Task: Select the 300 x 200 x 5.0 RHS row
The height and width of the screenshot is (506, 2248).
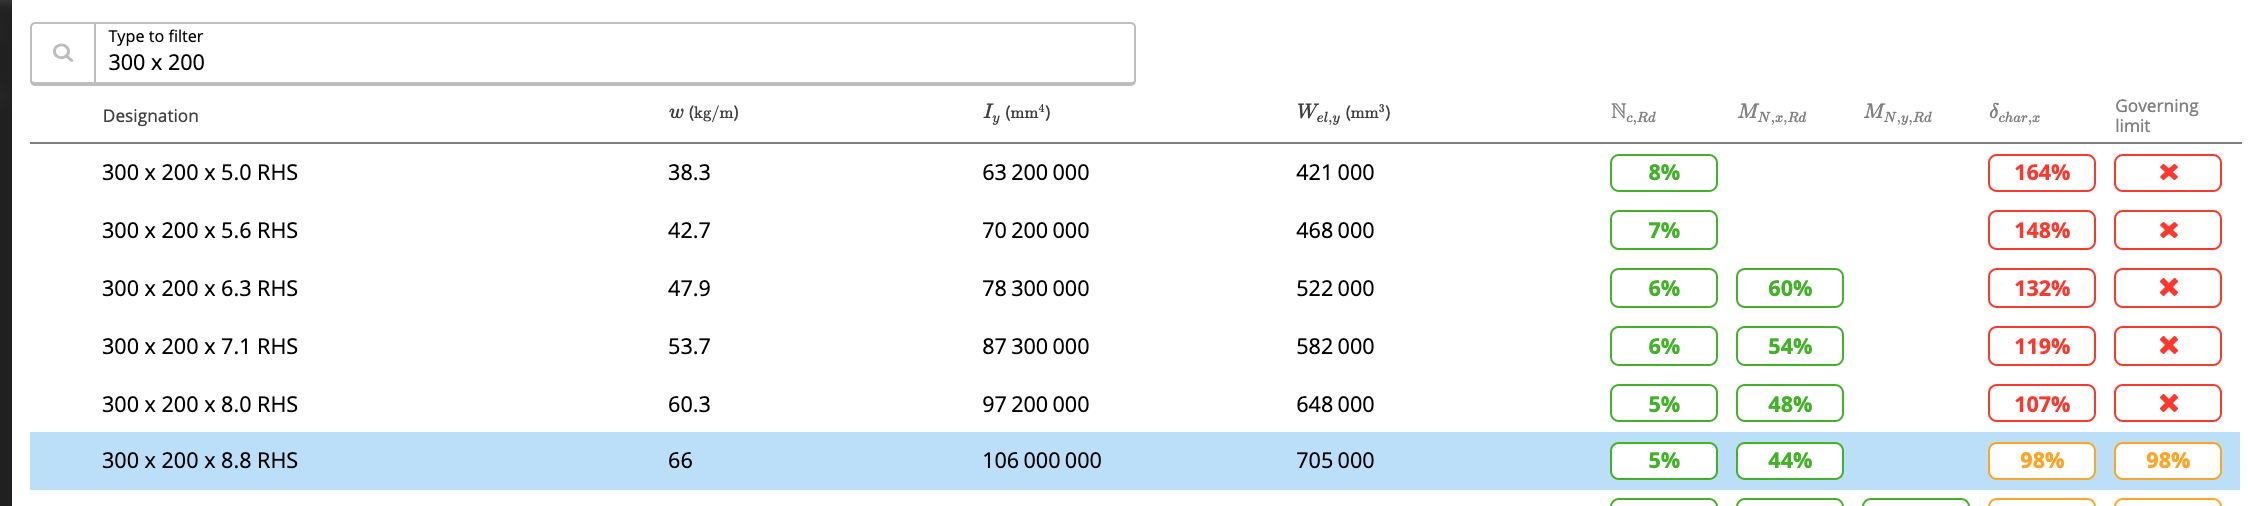Action: (1135, 173)
